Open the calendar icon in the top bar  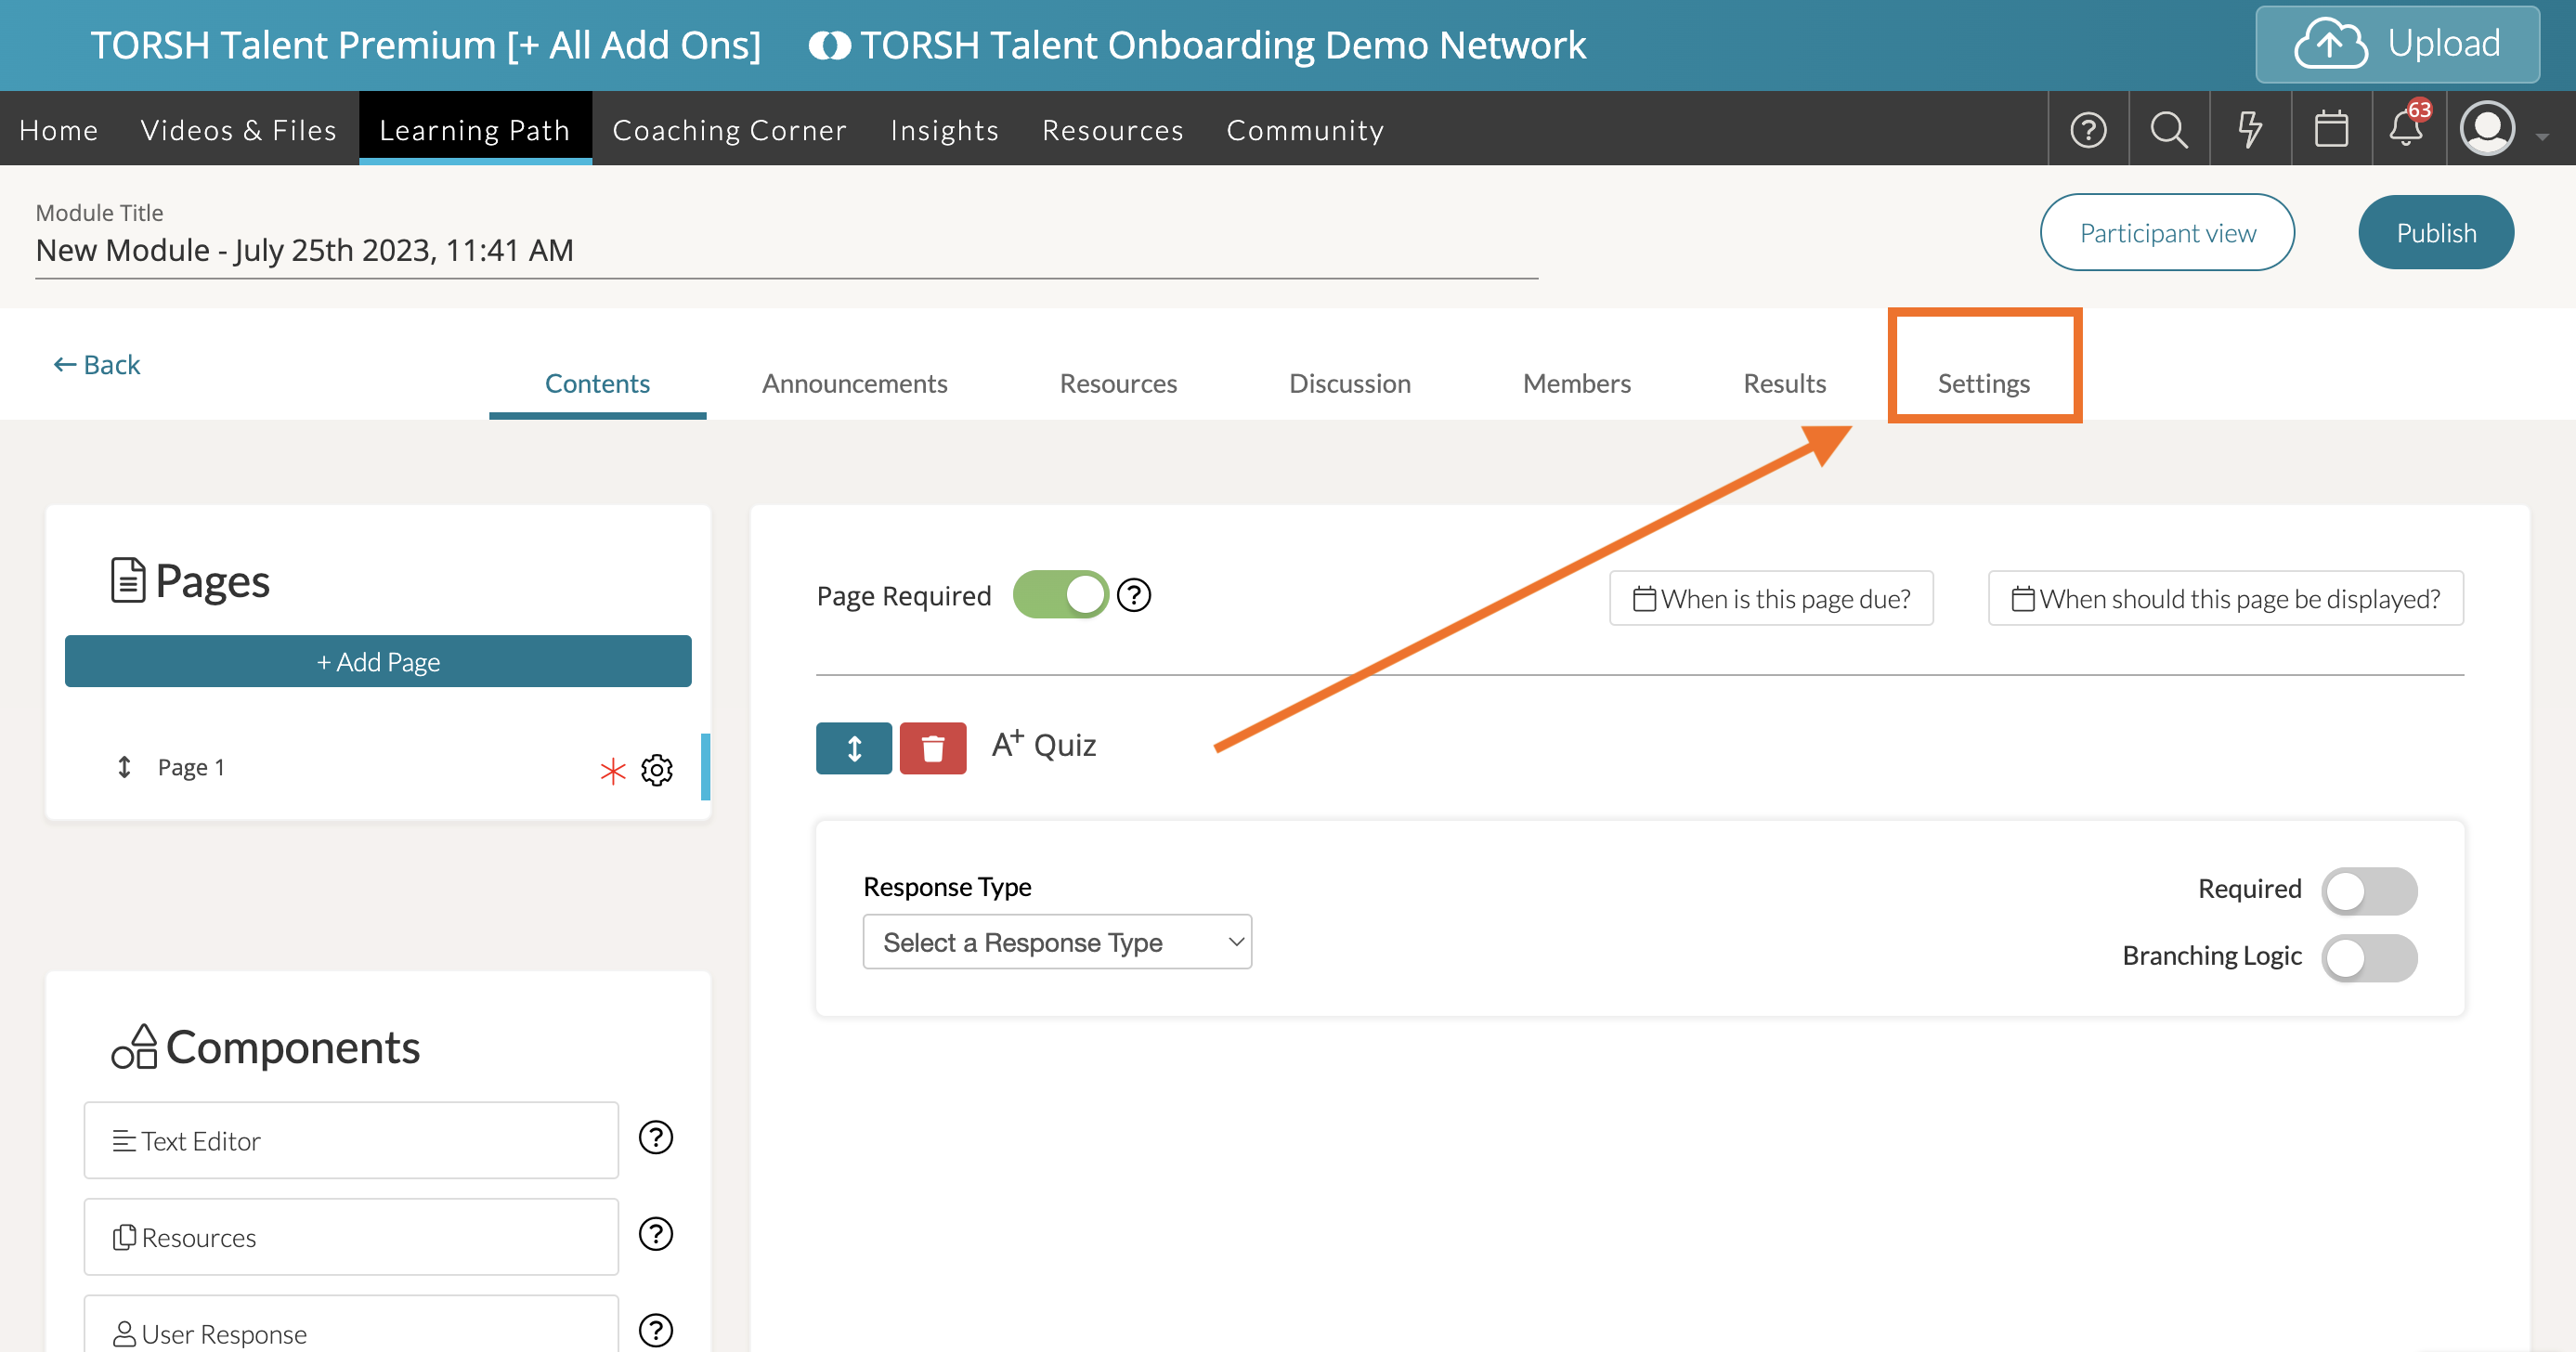(2330, 130)
